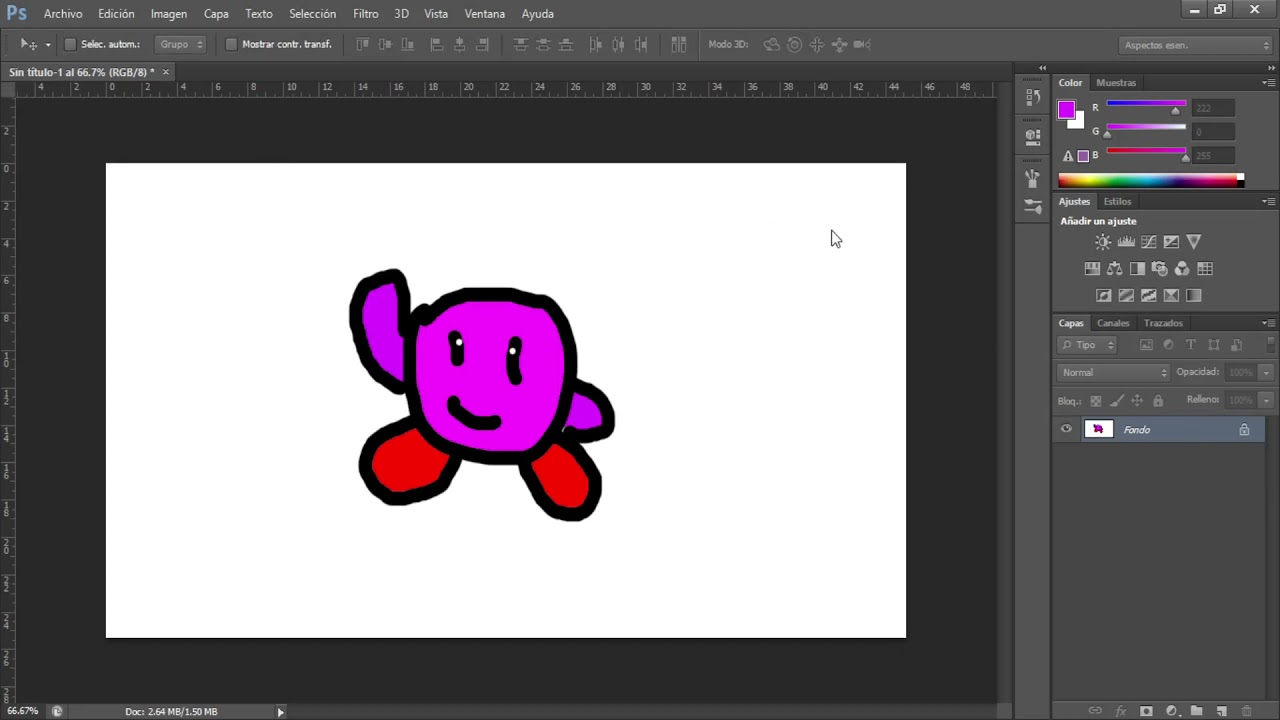This screenshot has height=720, width=1280.
Task: Add a Black & White adjustment
Action: click(1137, 269)
